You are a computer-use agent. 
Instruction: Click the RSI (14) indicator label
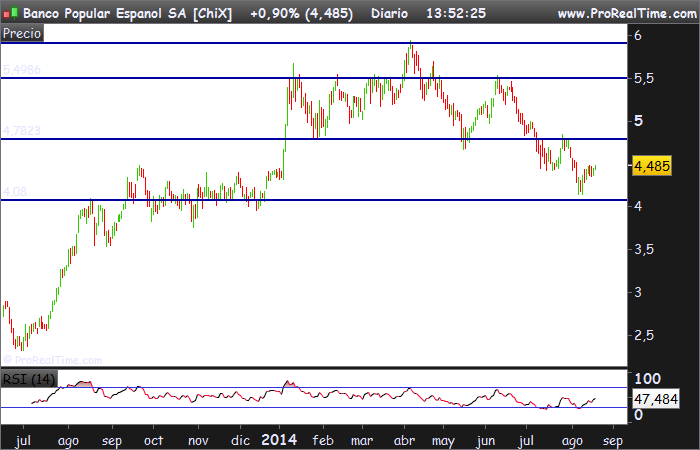[x=29, y=379]
